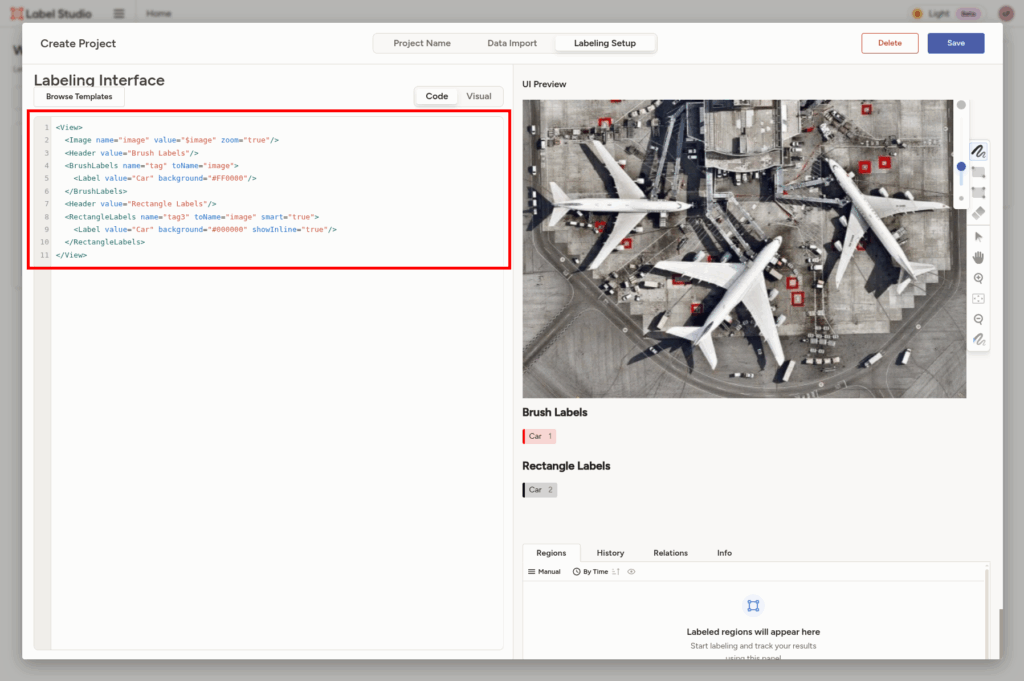Activate the Hand pan tool

pos(978,257)
